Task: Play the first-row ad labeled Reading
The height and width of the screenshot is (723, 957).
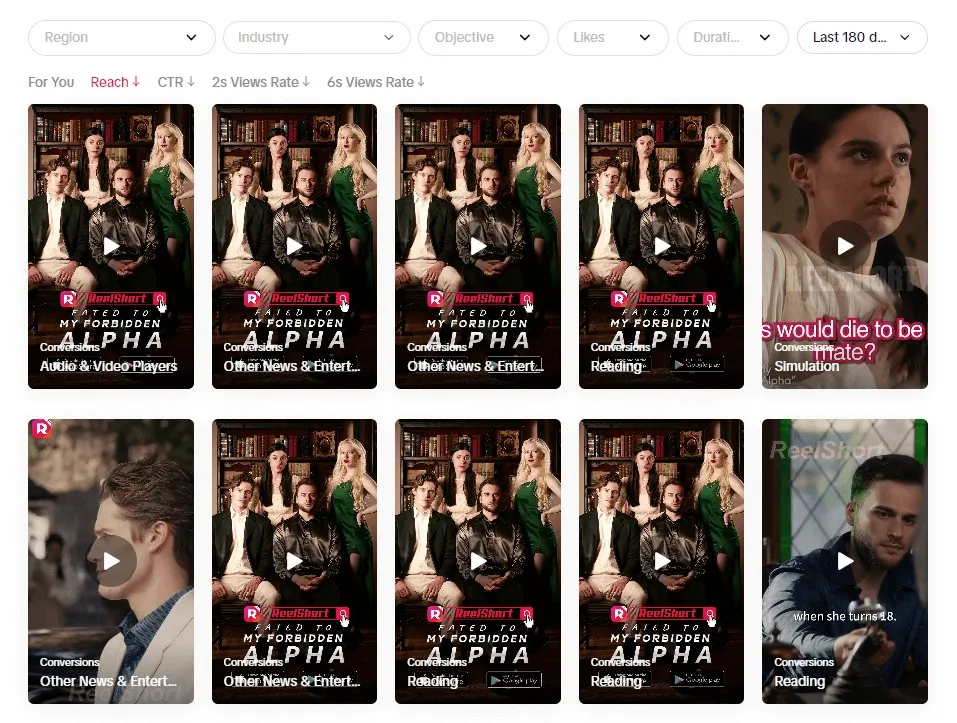Action: tap(662, 246)
